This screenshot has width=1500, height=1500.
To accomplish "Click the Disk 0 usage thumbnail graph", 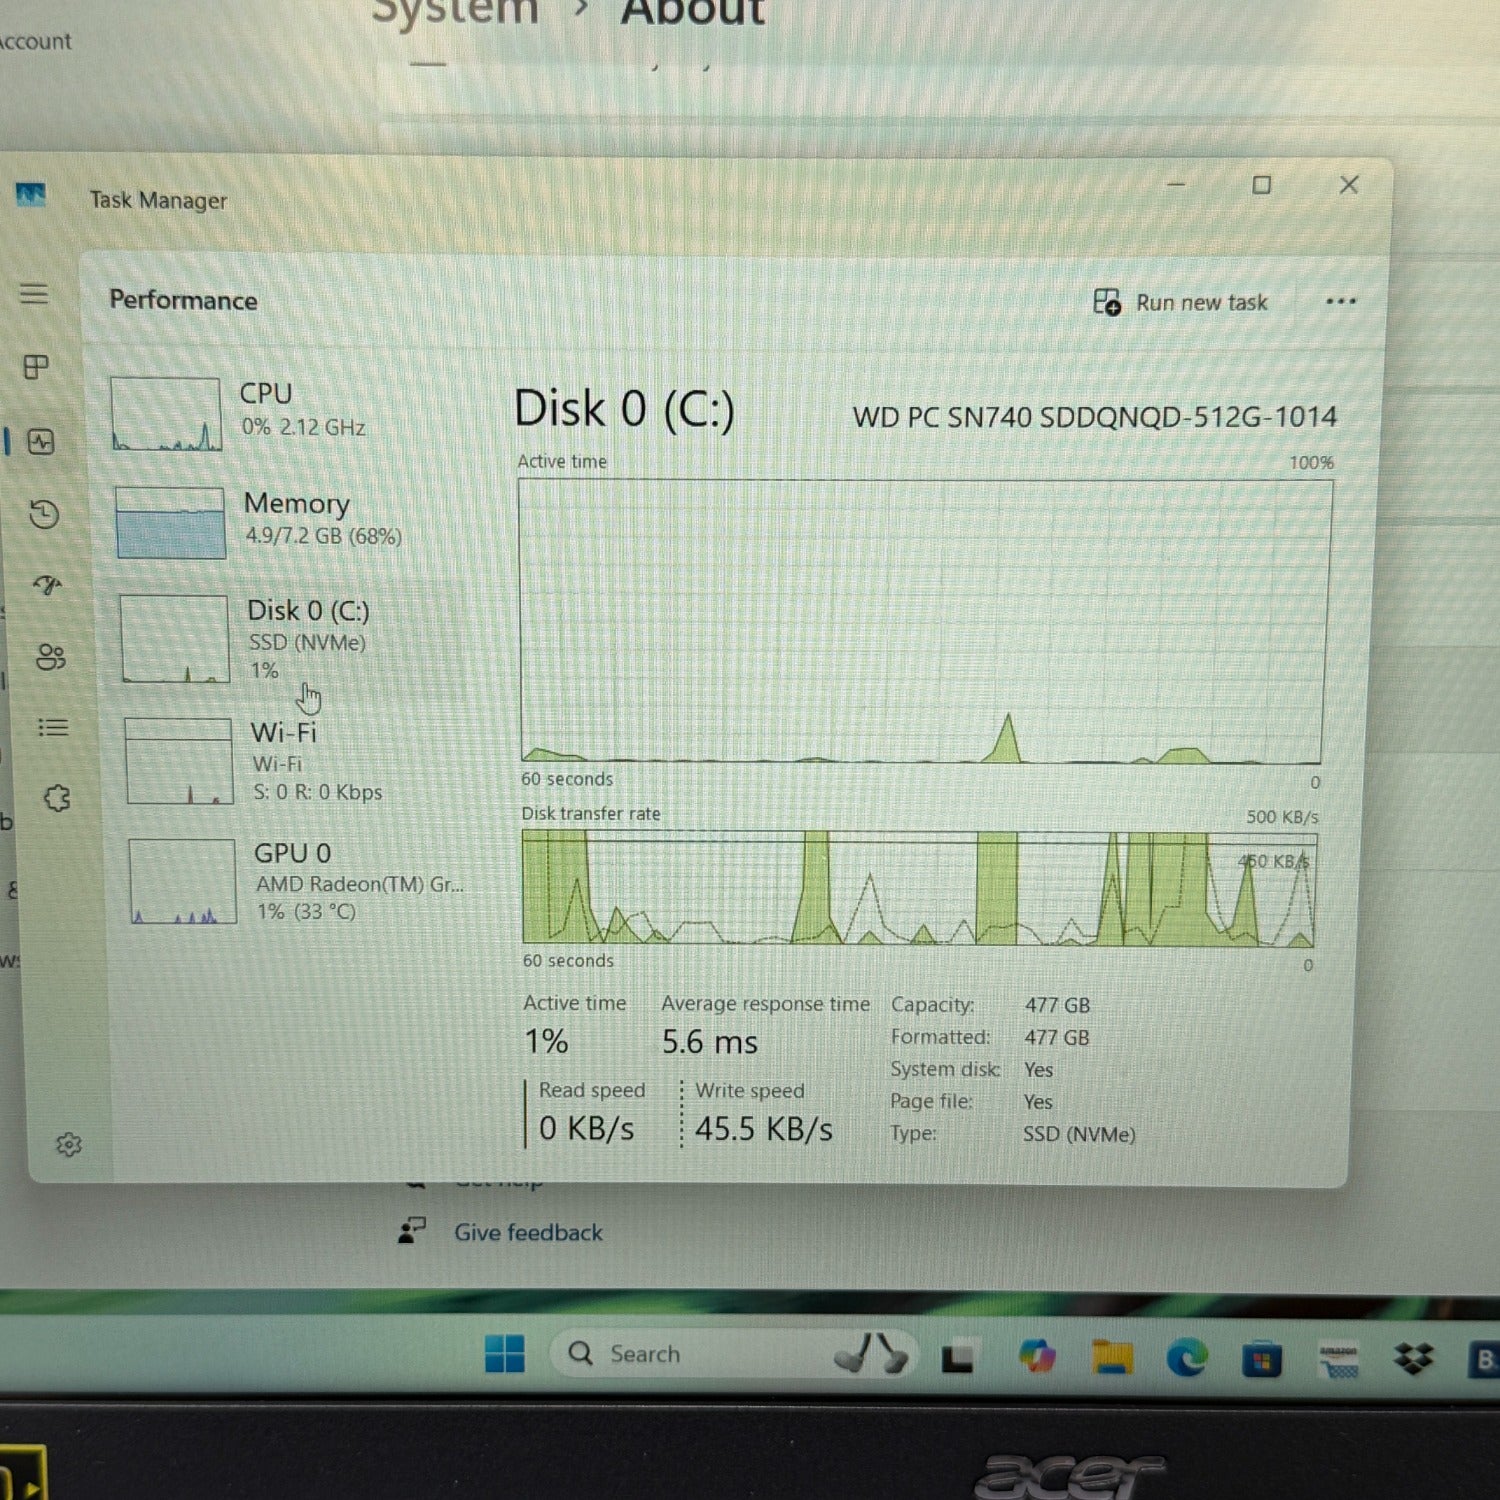I will (x=175, y=639).
